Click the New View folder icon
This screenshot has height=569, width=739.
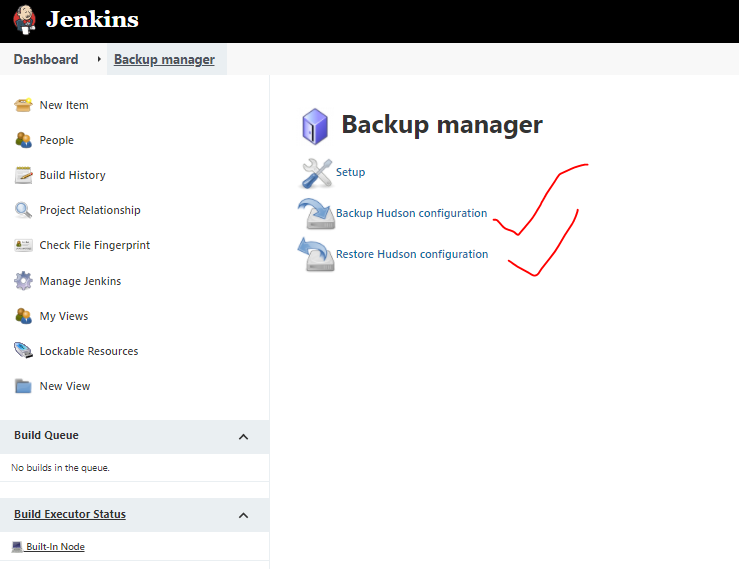pyautogui.click(x=23, y=386)
